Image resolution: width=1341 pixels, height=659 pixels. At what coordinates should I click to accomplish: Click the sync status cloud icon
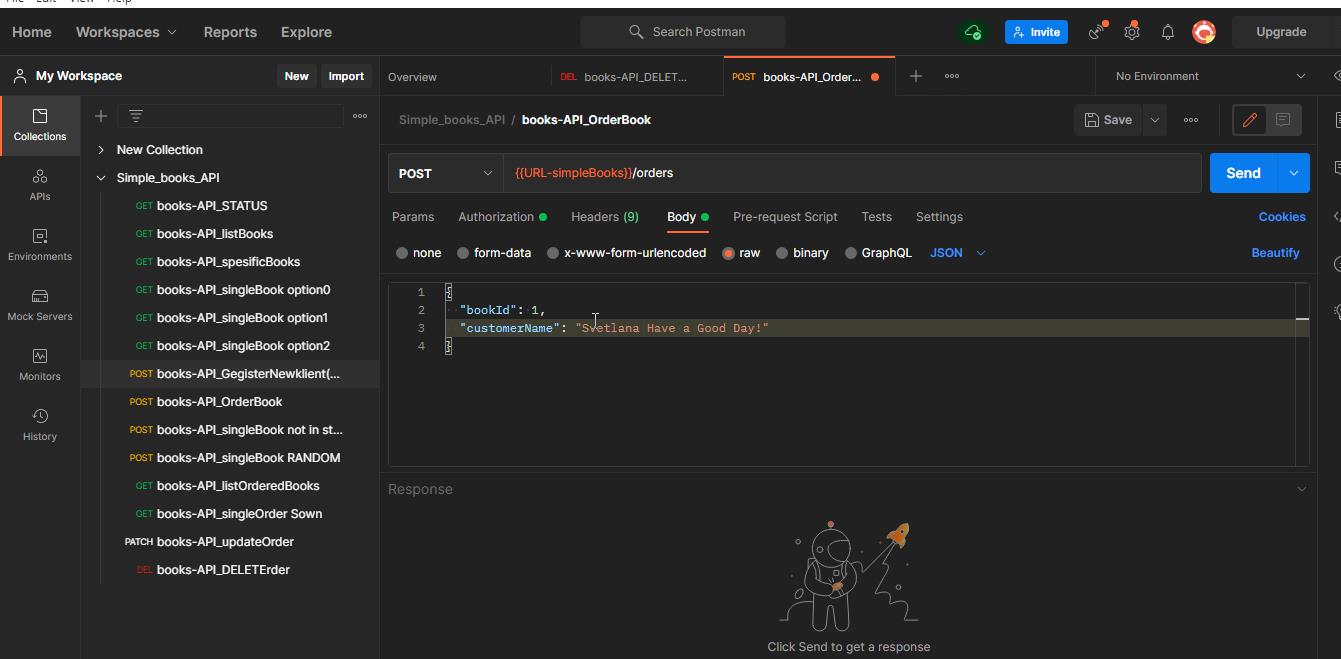point(973,32)
